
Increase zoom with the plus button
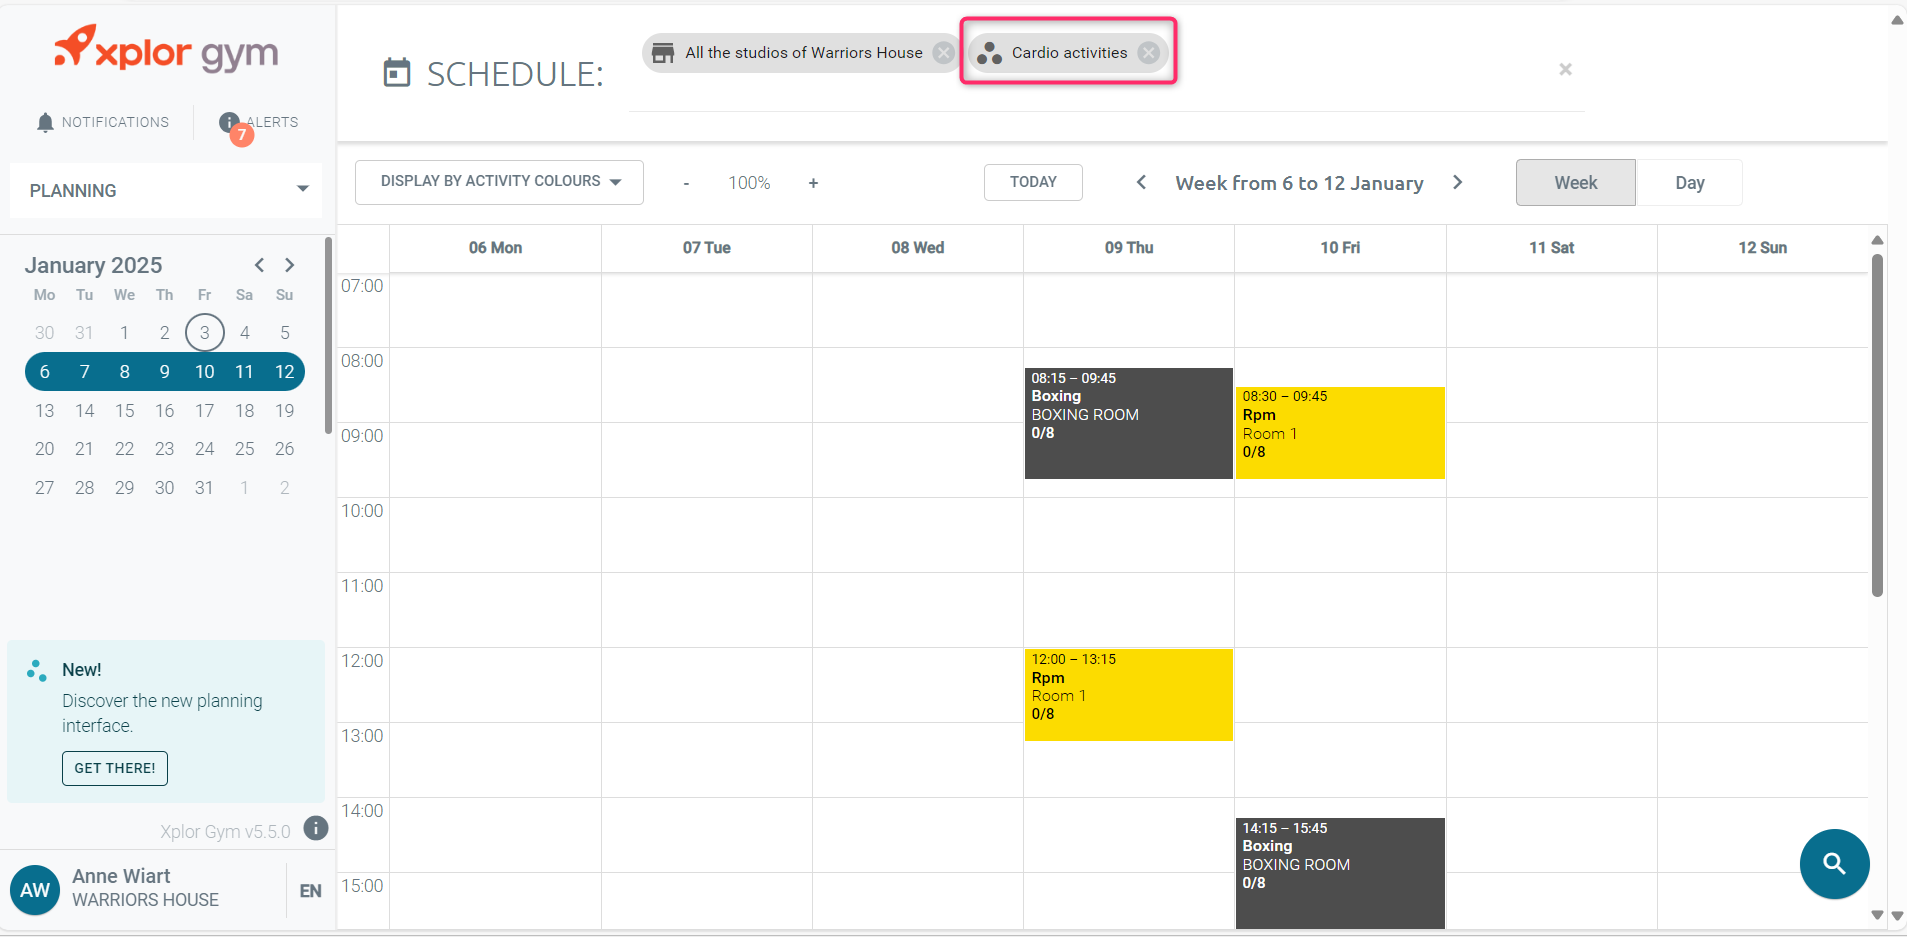pyautogui.click(x=813, y=183)
